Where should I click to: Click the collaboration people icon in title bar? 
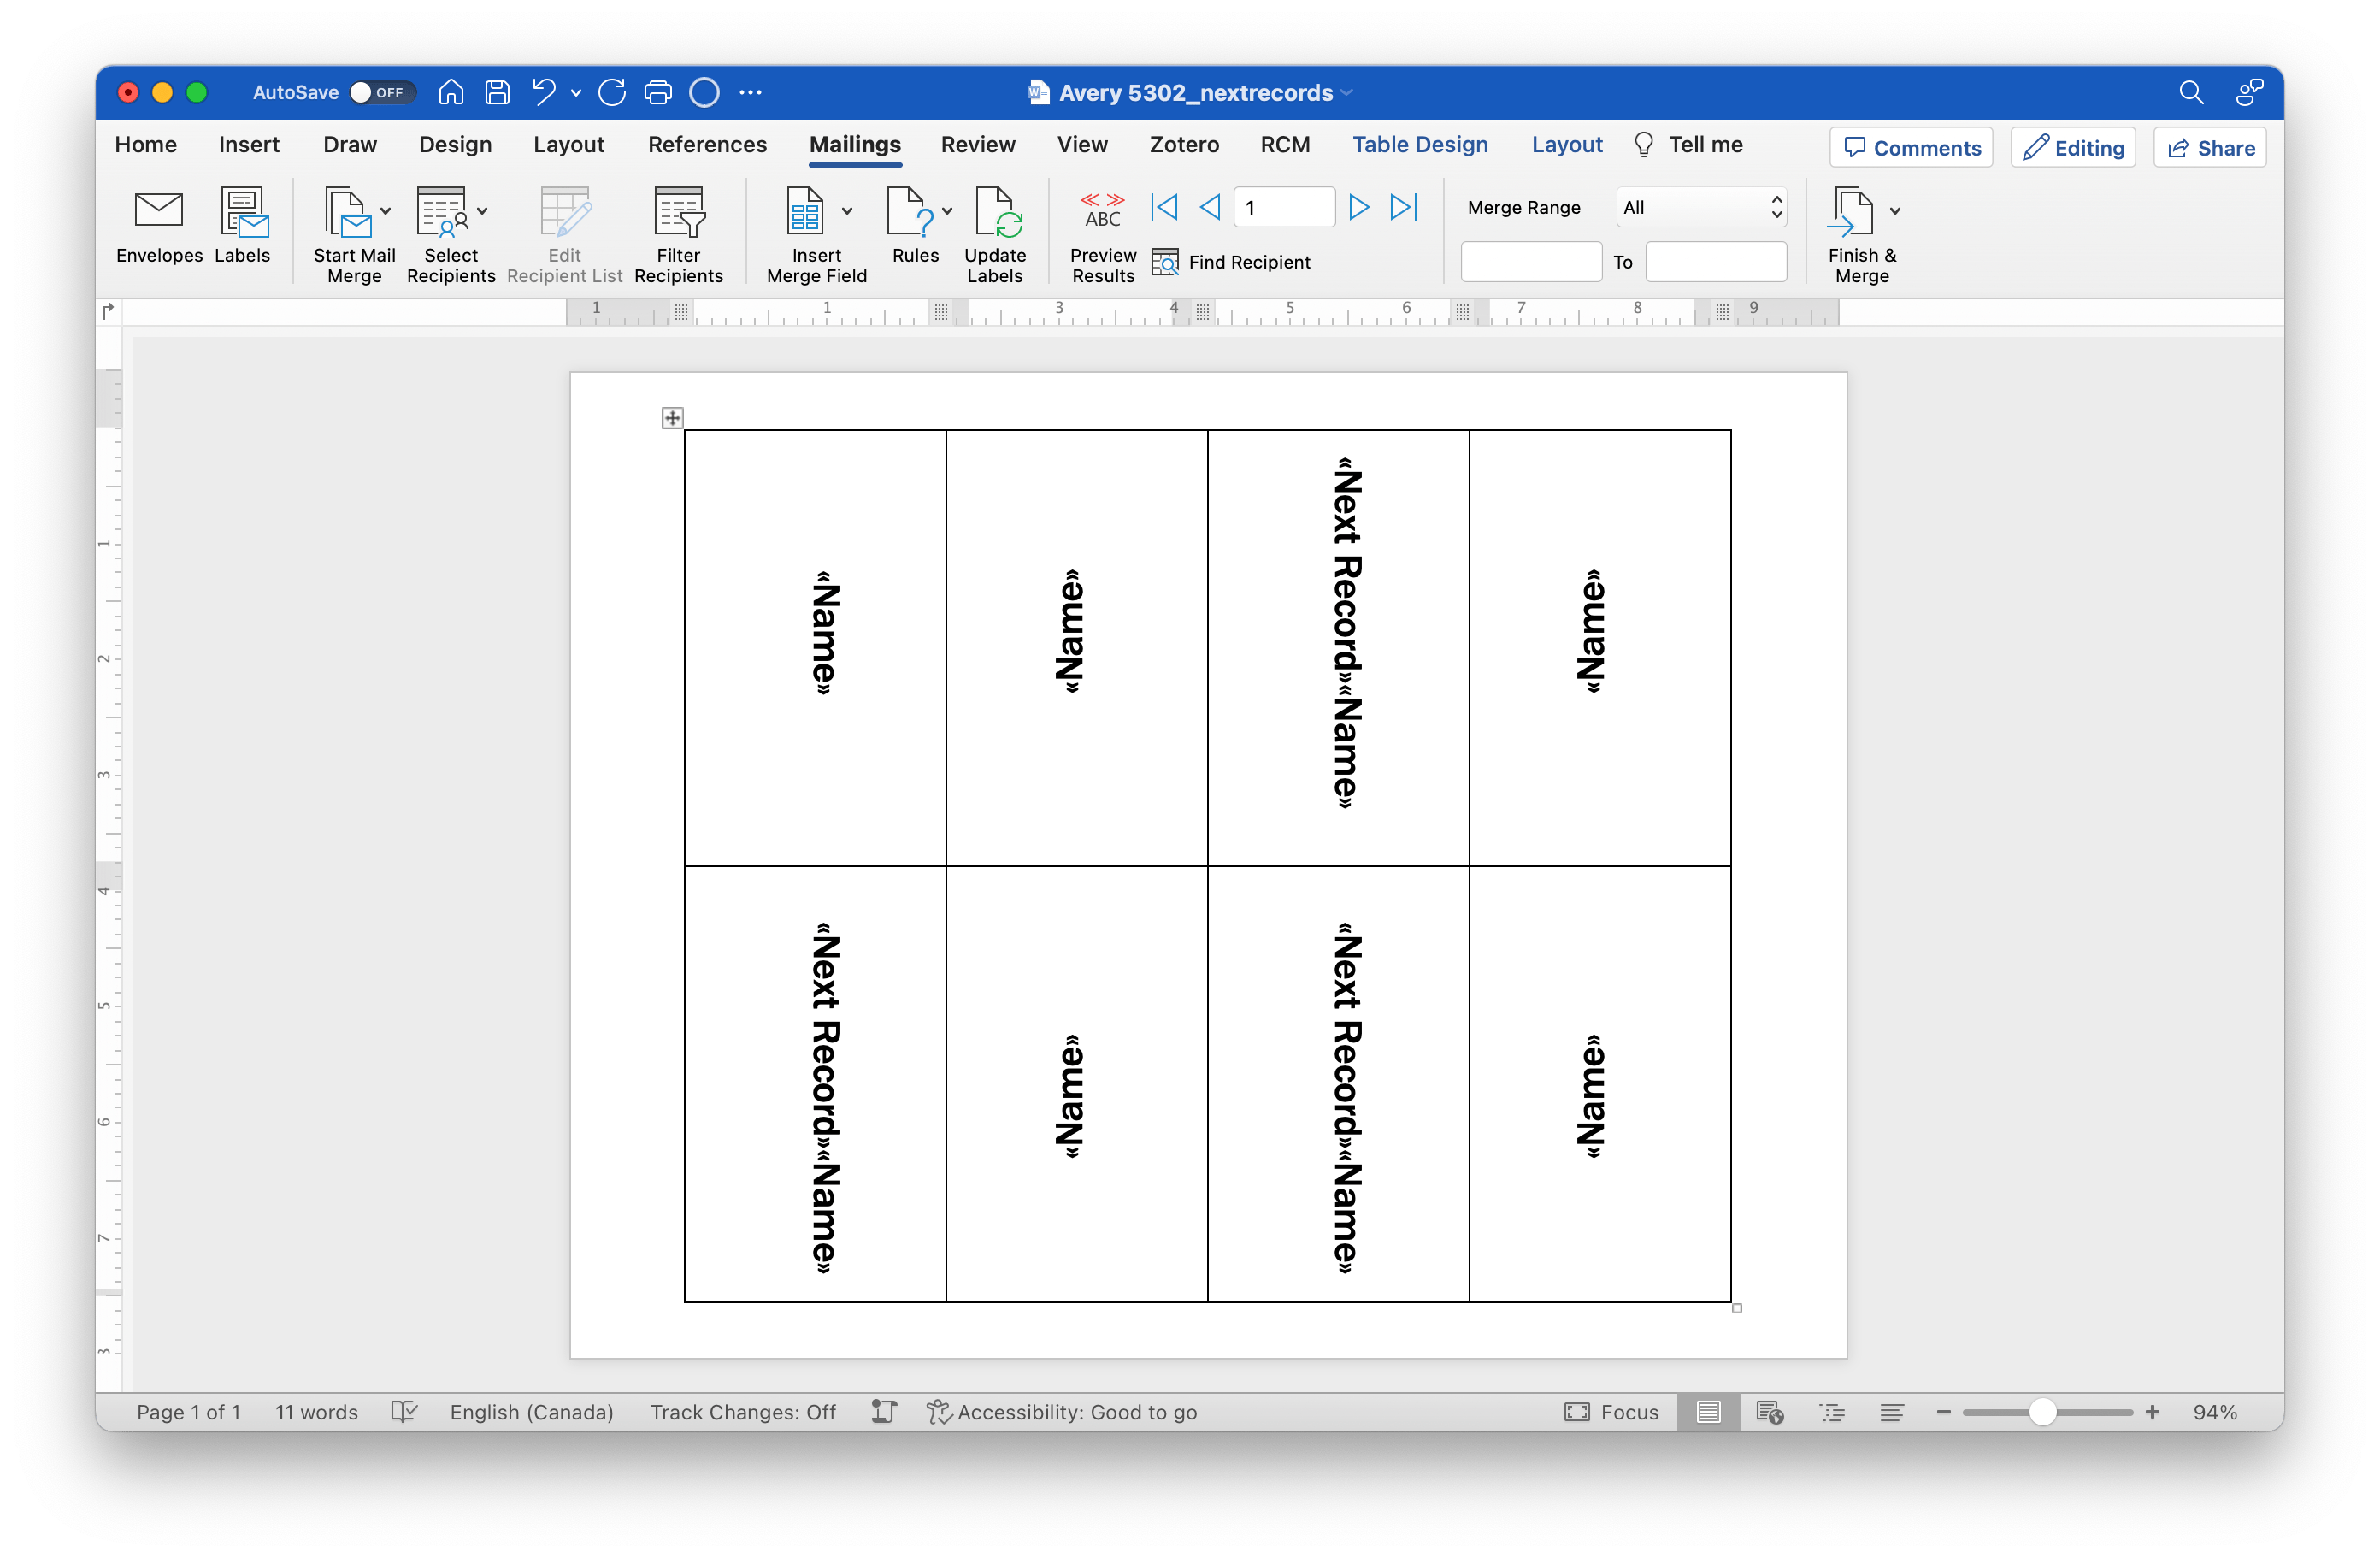click(2250, 92)
